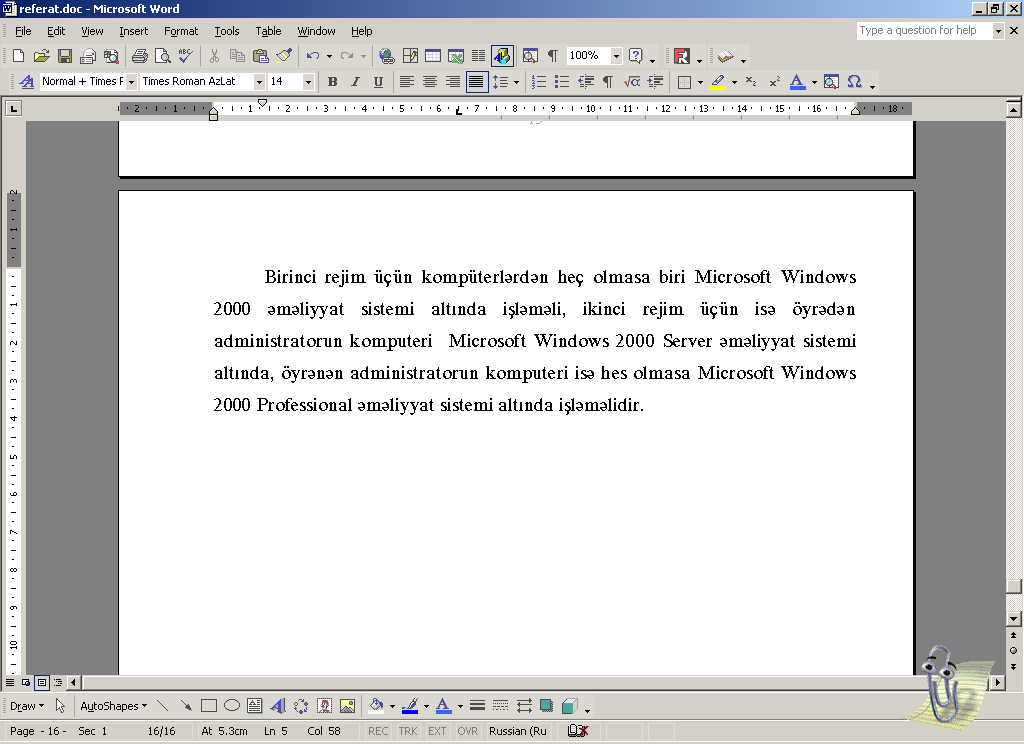1024x744 pixels.
Task: Toggle subscript formatting
Action: 751,82
